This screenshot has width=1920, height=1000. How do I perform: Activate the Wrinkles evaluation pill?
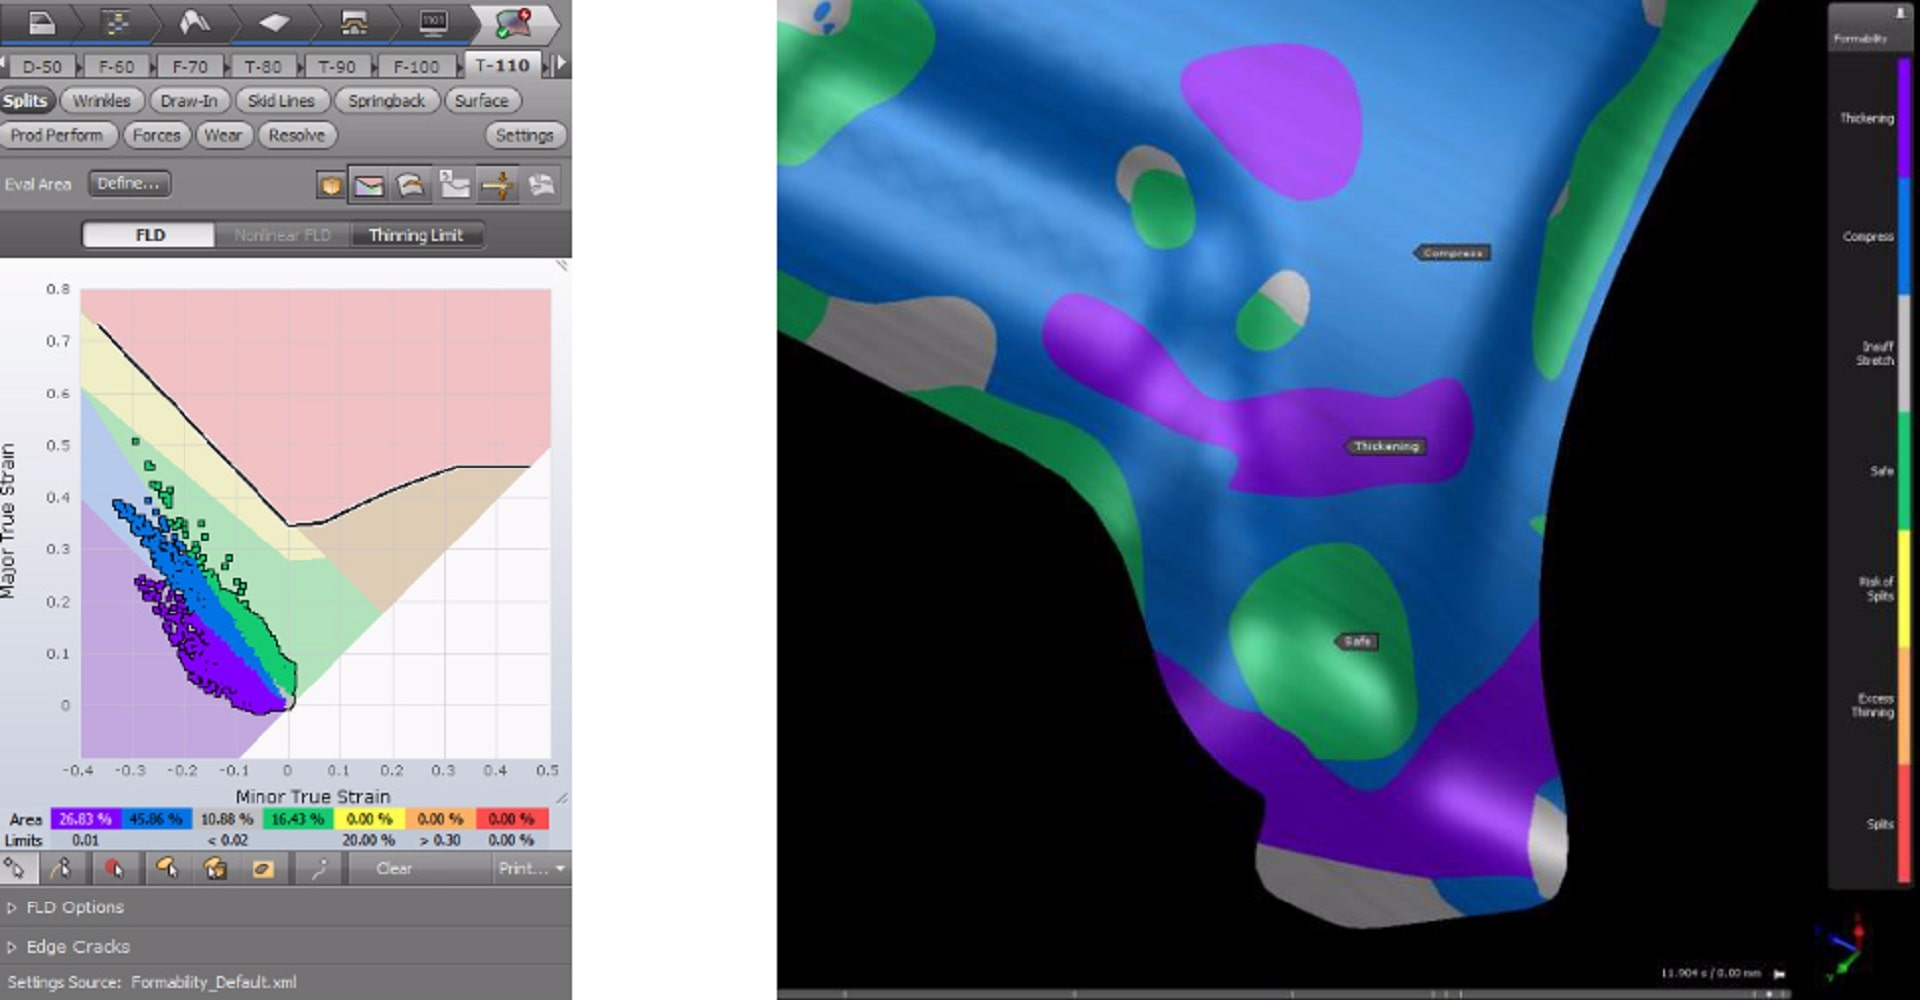click(101, 101)
